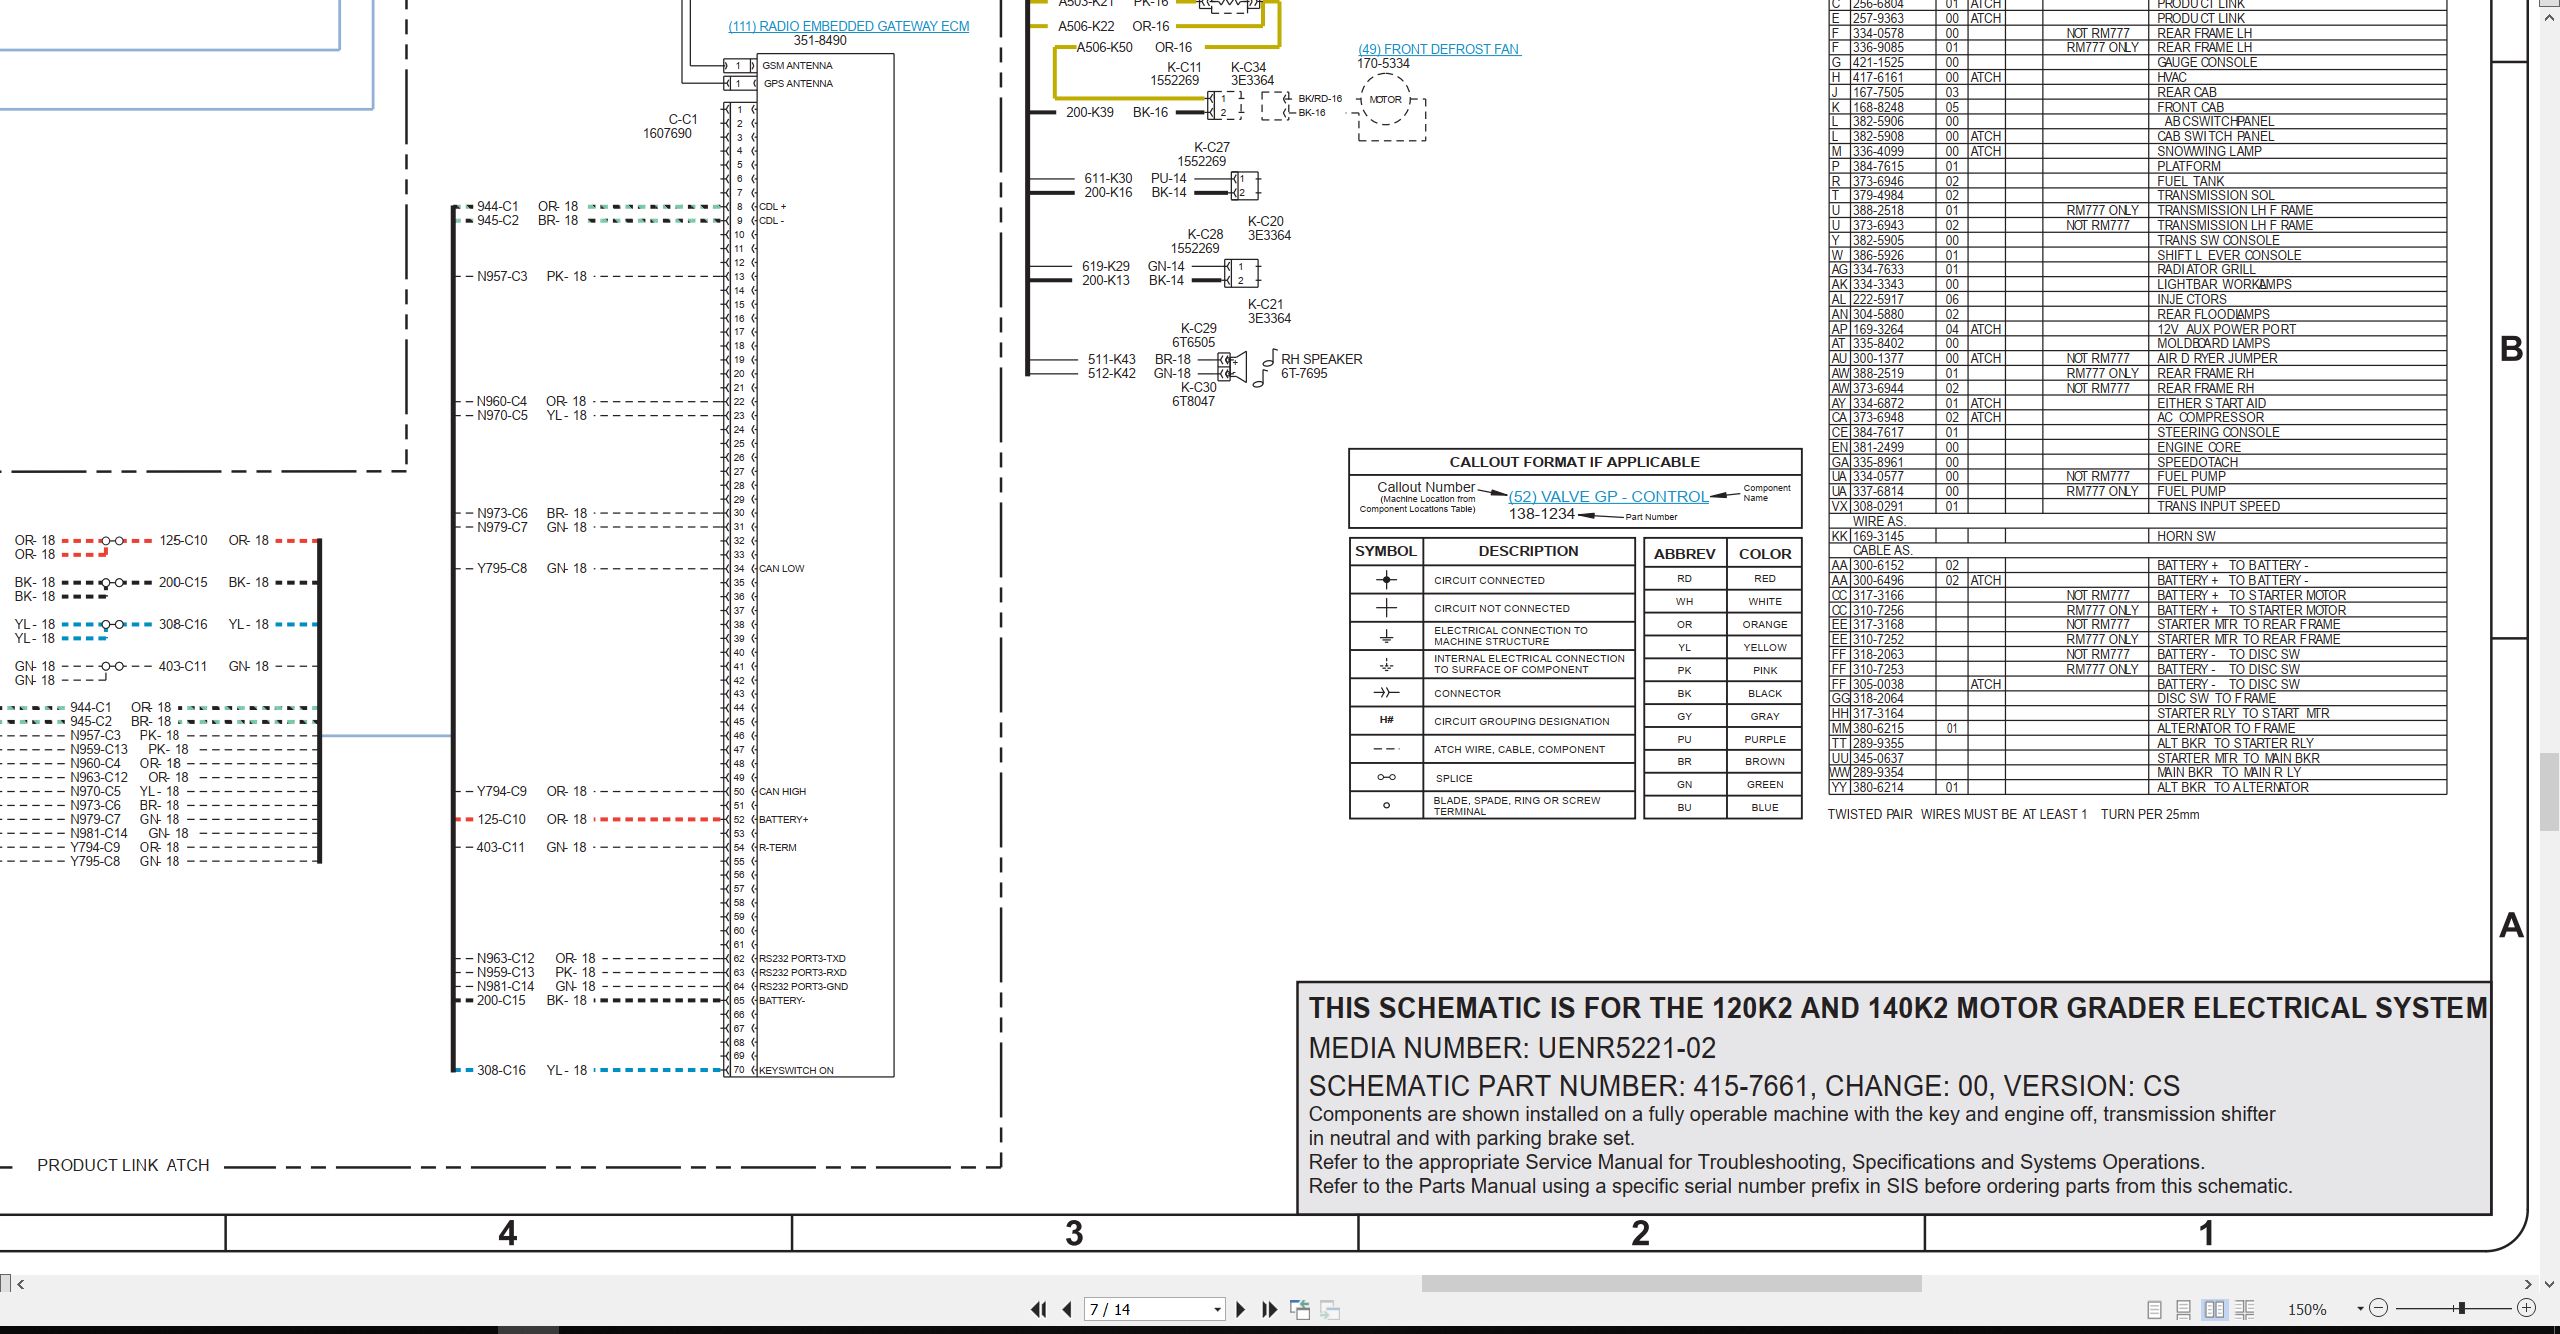Click the scroll right arrow
Image resolution: width=2560 pixels, height=1334 pixels.
pyautogui.click(x=2528, y=1283)
